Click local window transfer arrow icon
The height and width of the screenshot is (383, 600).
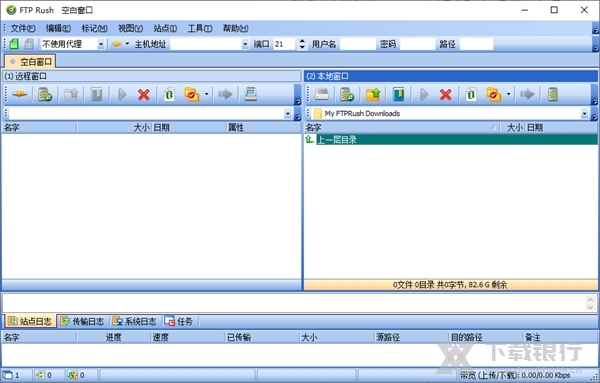(x=527, y=94)
